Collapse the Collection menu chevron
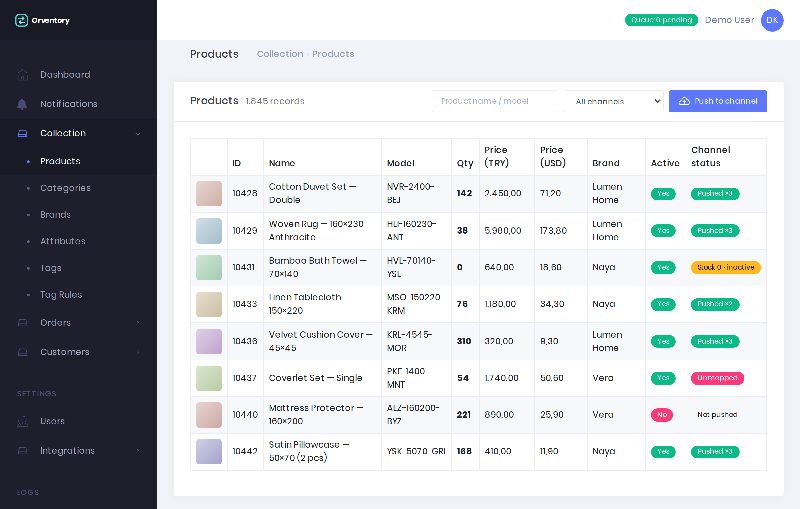Image resolution: width=800 pixels, height=509 pixels. click(138, 134)
